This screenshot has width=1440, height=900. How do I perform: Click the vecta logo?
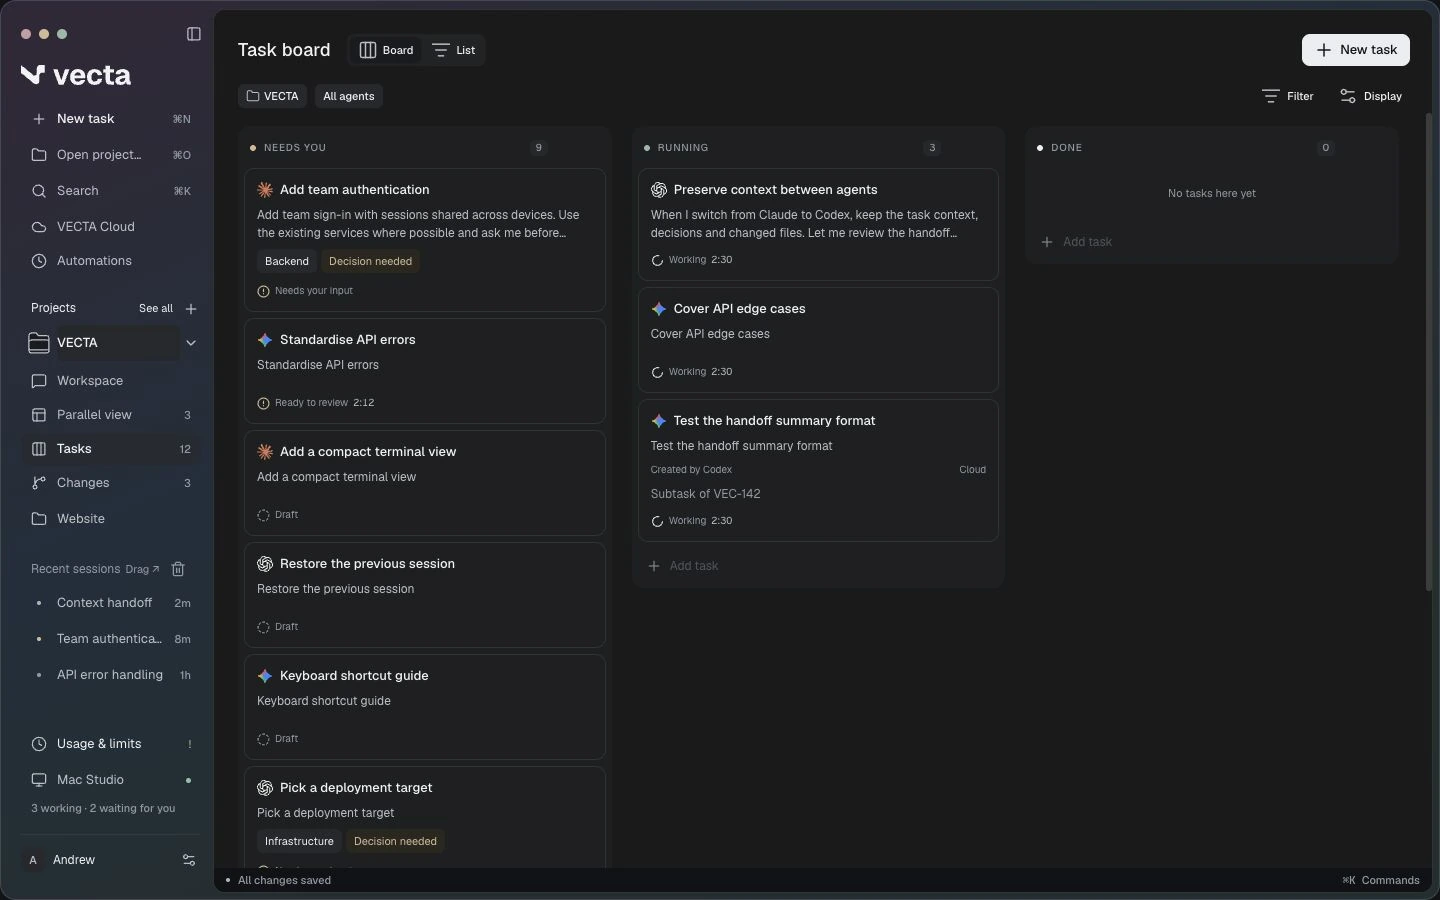click(76, 75)
